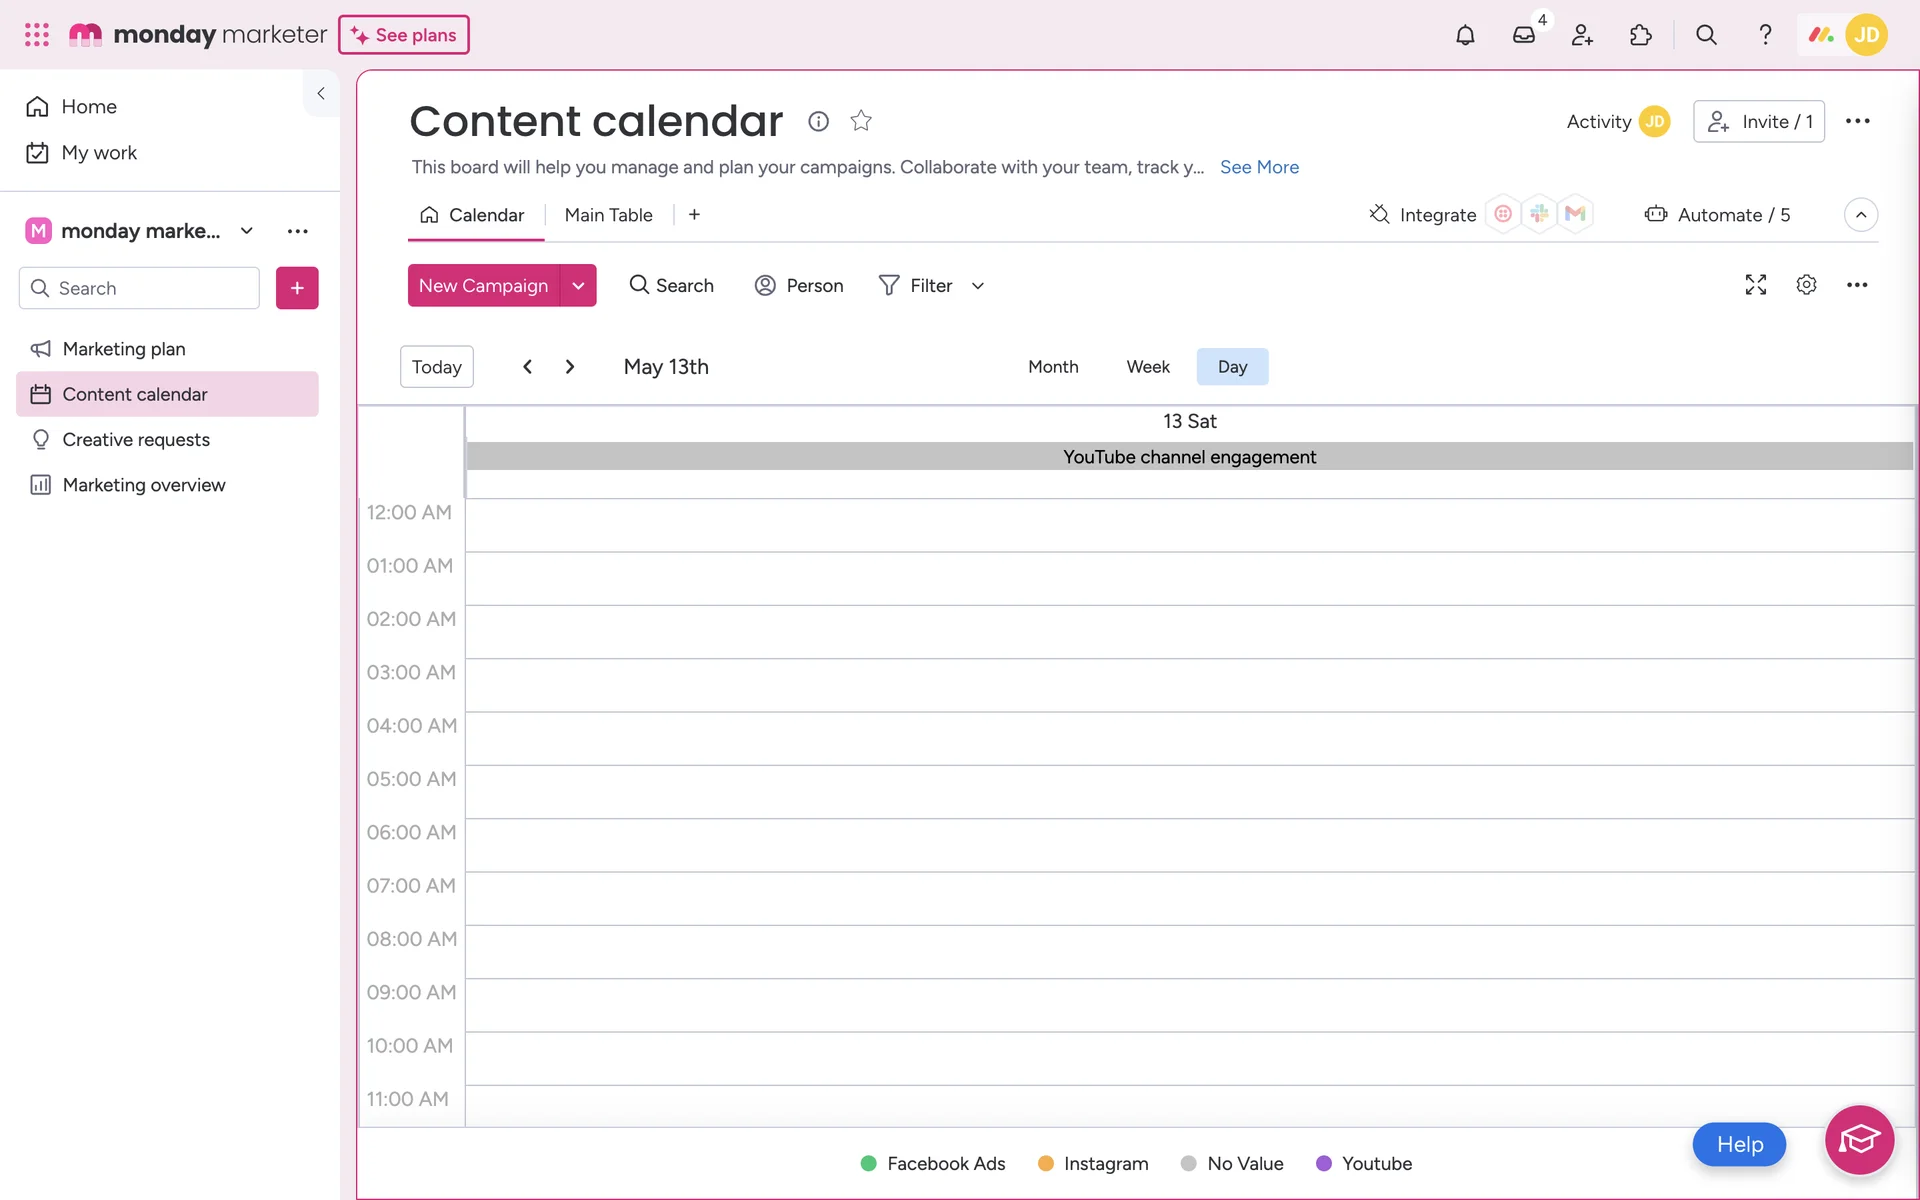Open the inbox tray icon
This screenshot has width=1920, height=1200.
click(x=1523, y=35)
